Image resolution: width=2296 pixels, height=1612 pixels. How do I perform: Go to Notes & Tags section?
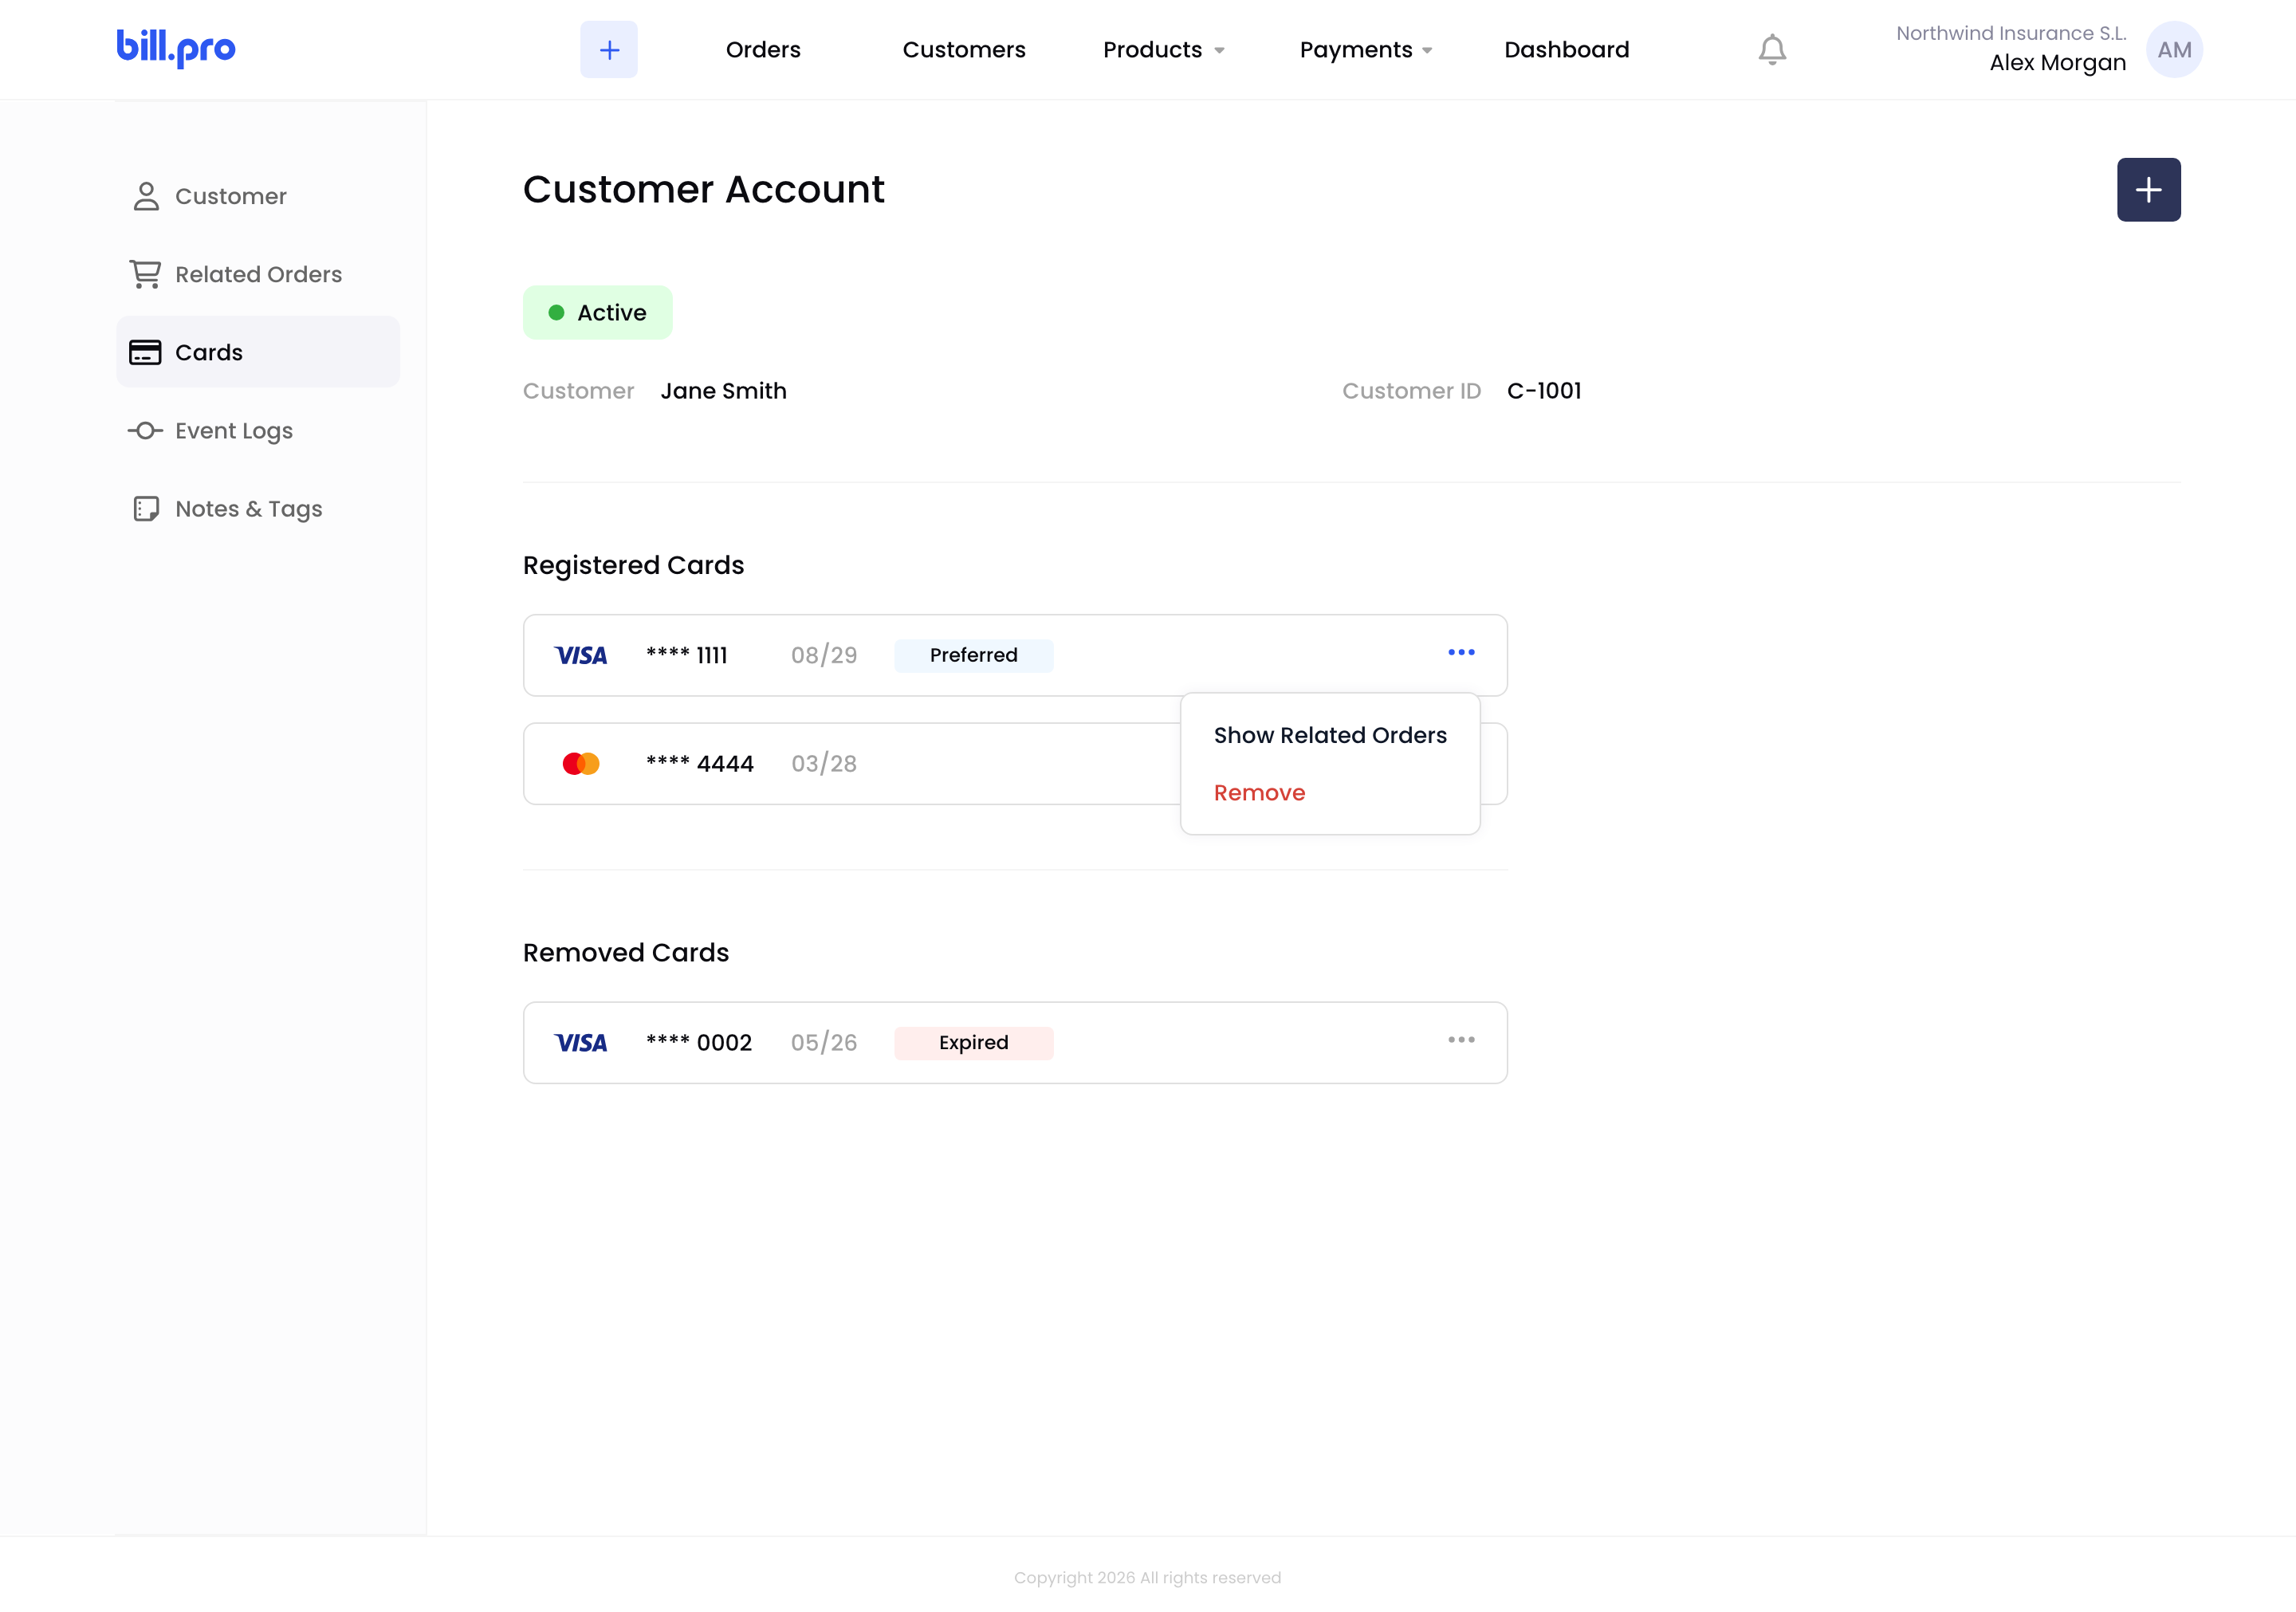258,509
